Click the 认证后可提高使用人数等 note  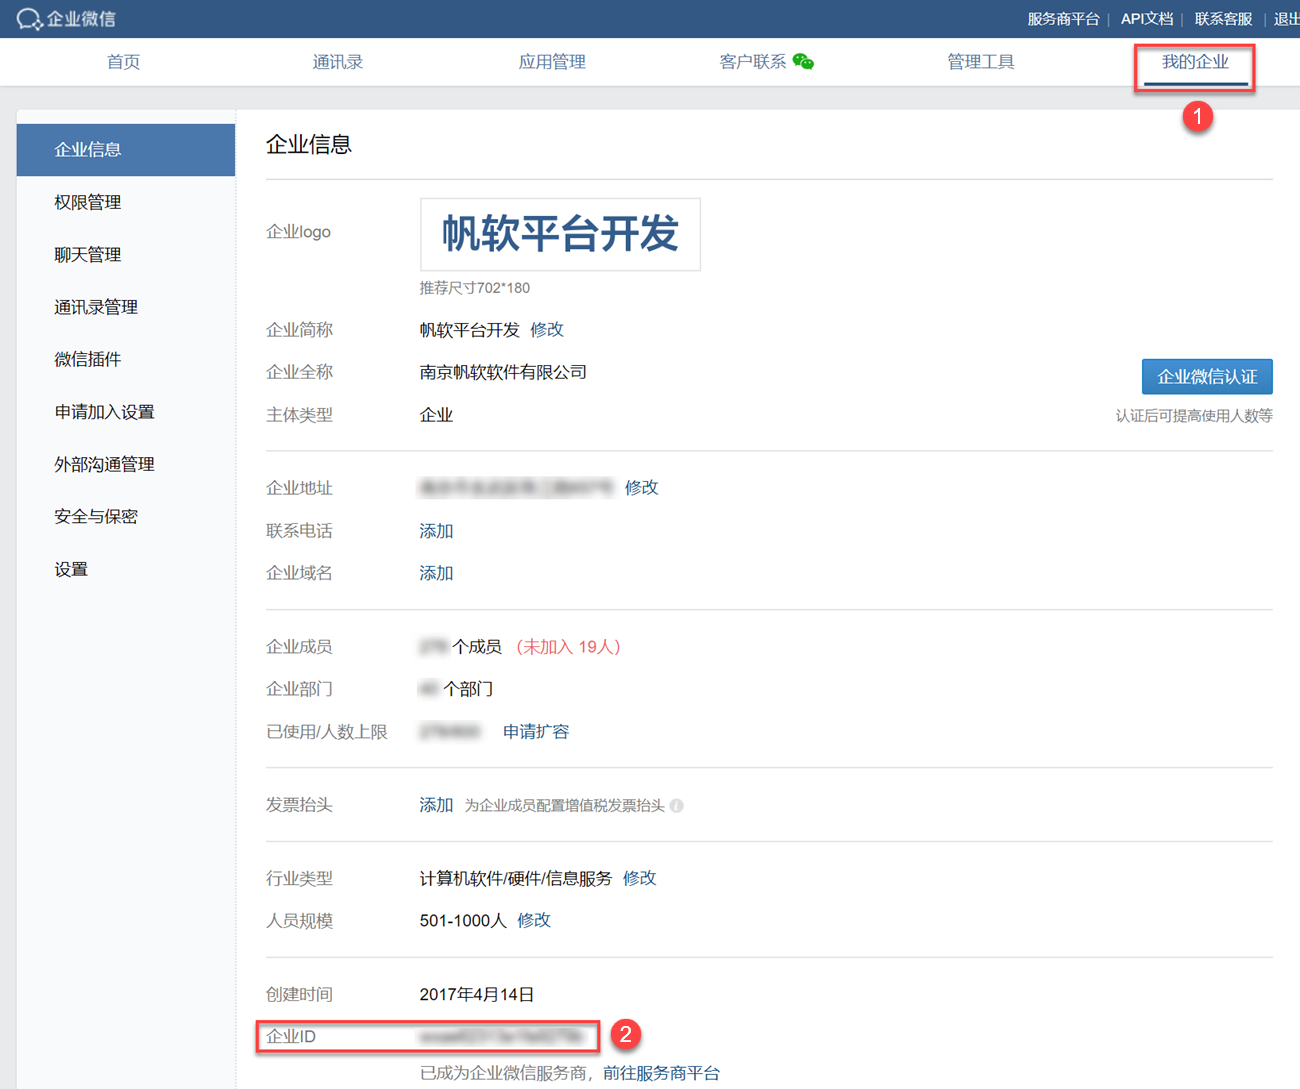pos(1194,416)
